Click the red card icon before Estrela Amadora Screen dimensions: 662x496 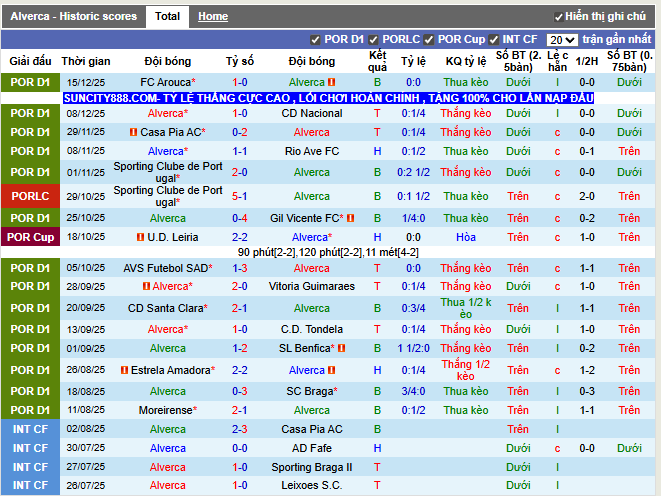(x=124, y=370)
